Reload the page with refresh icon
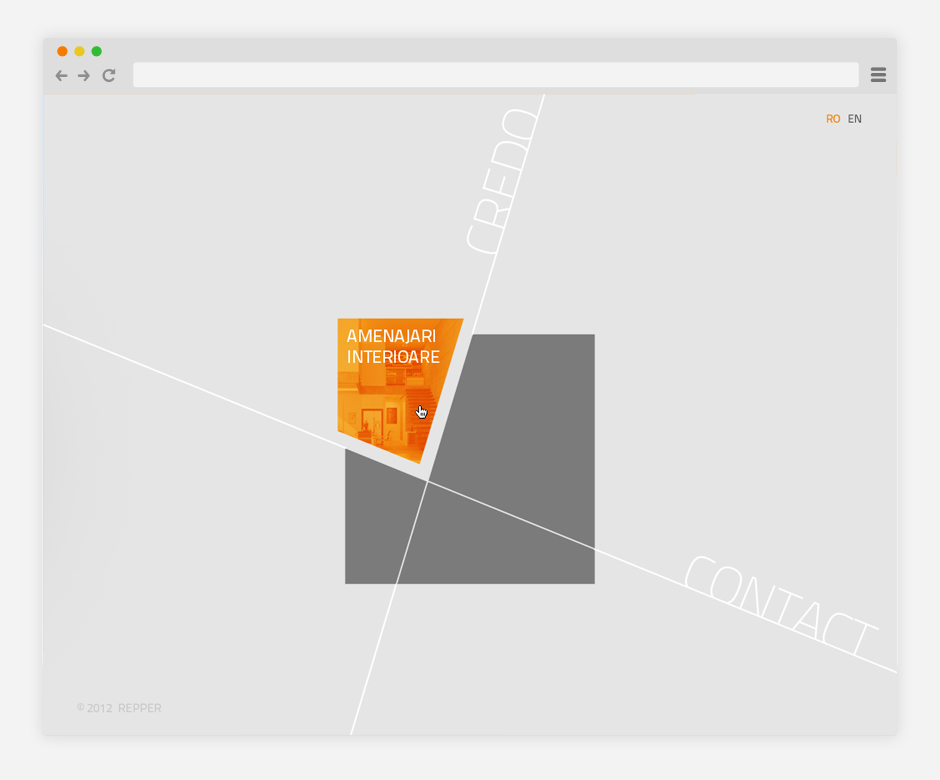Viewport: 940px width, 780px height. coord(109,75)
